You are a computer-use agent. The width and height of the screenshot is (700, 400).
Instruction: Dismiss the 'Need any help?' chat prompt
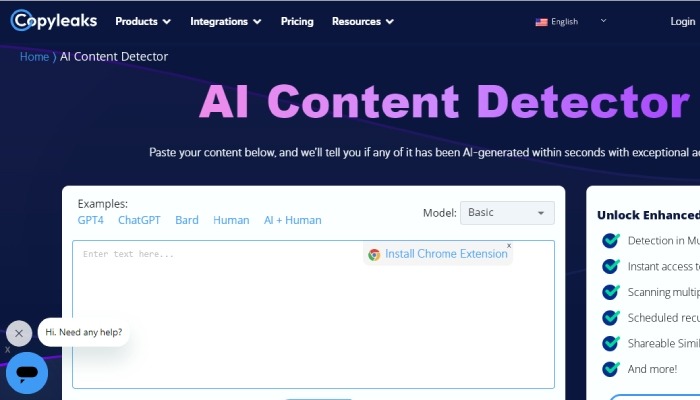[x=19, y=333]
